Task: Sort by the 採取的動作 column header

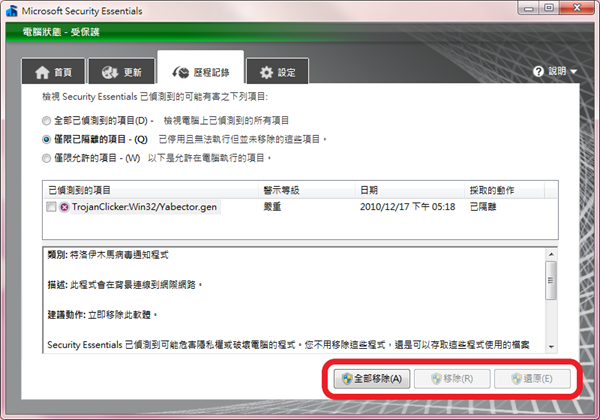Action: tap(504, 190)
